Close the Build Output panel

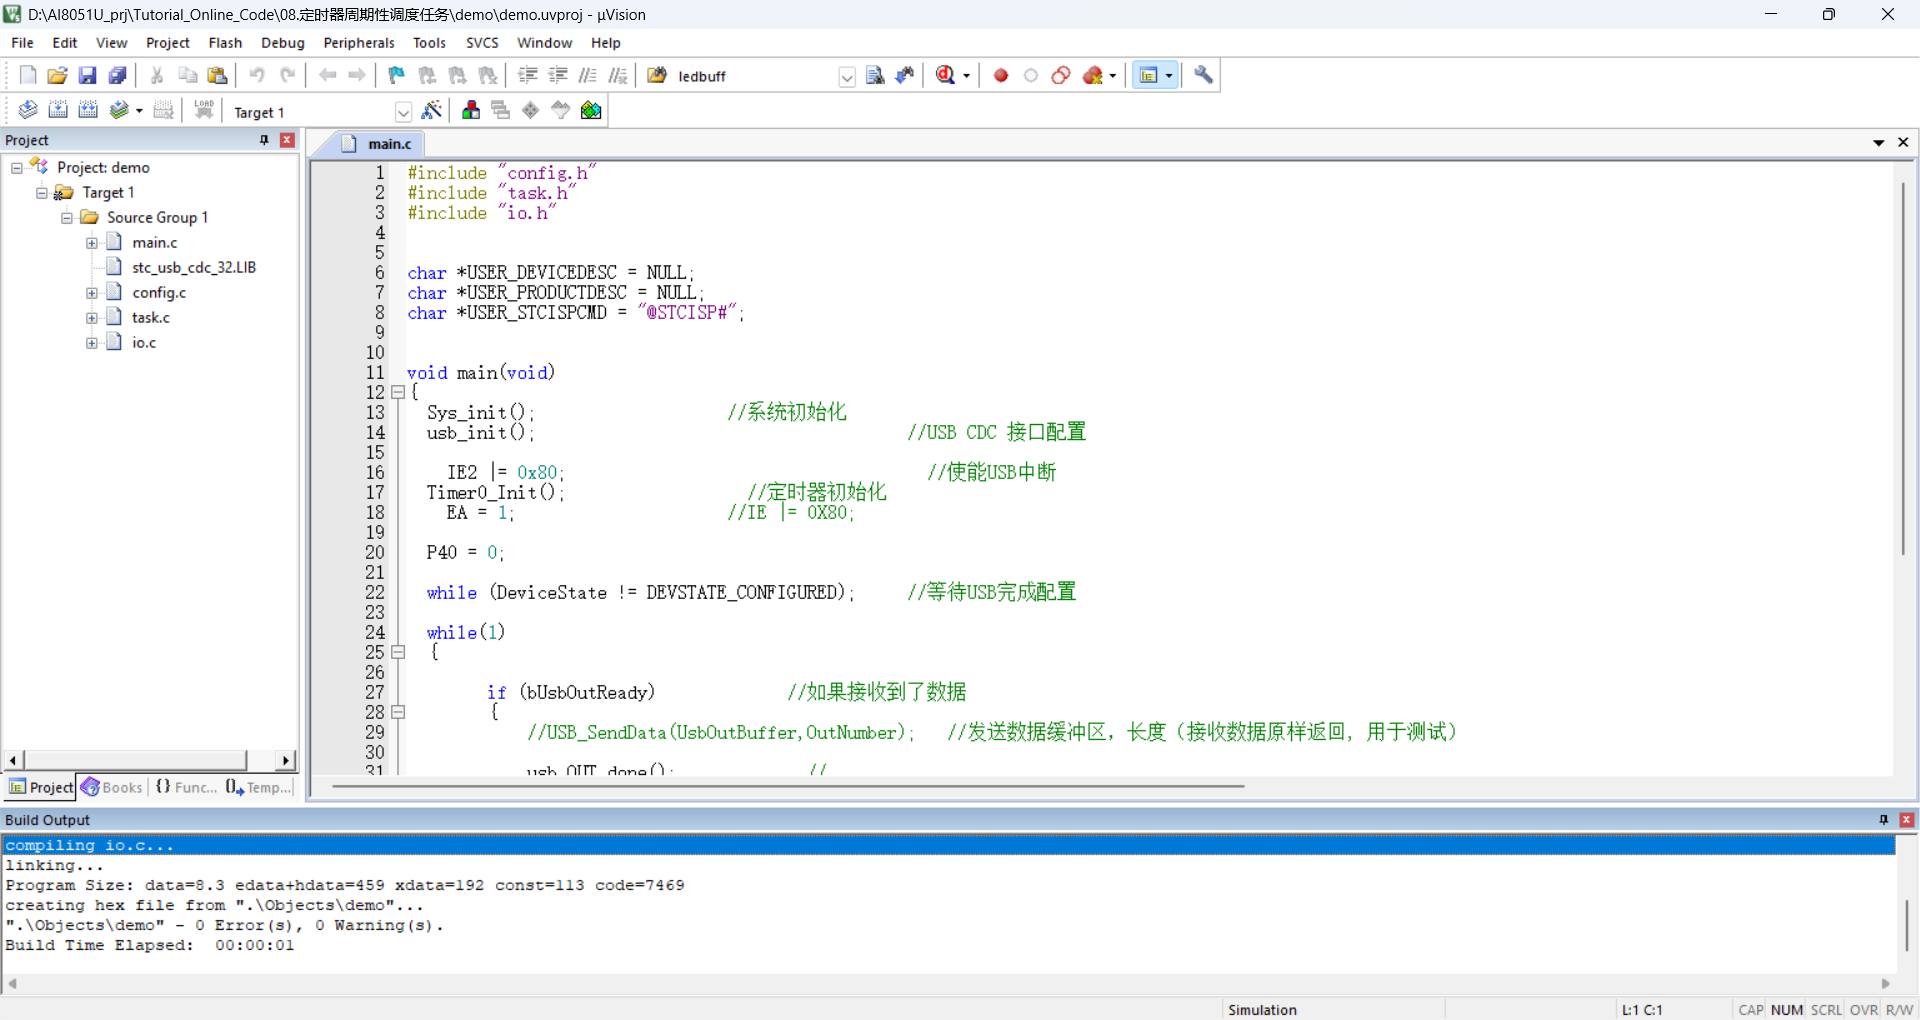pyautogui.click(x=1906, y=819)
